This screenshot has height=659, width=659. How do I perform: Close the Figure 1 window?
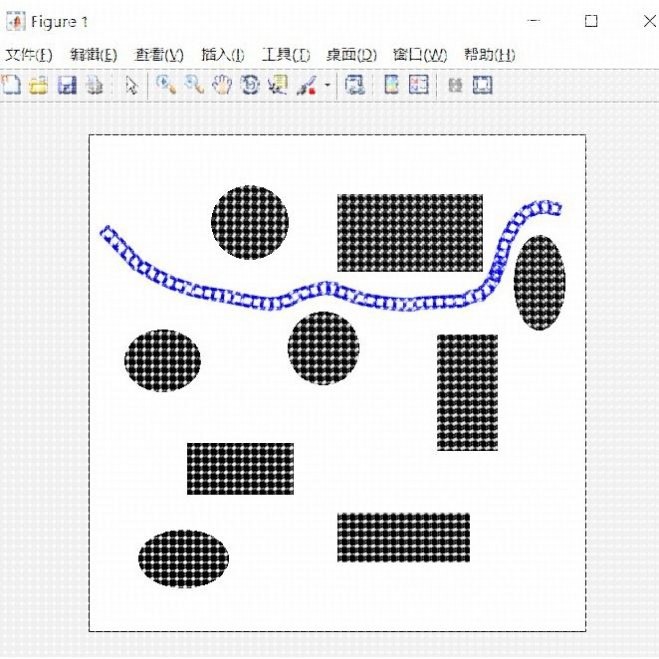coord(651,21)
